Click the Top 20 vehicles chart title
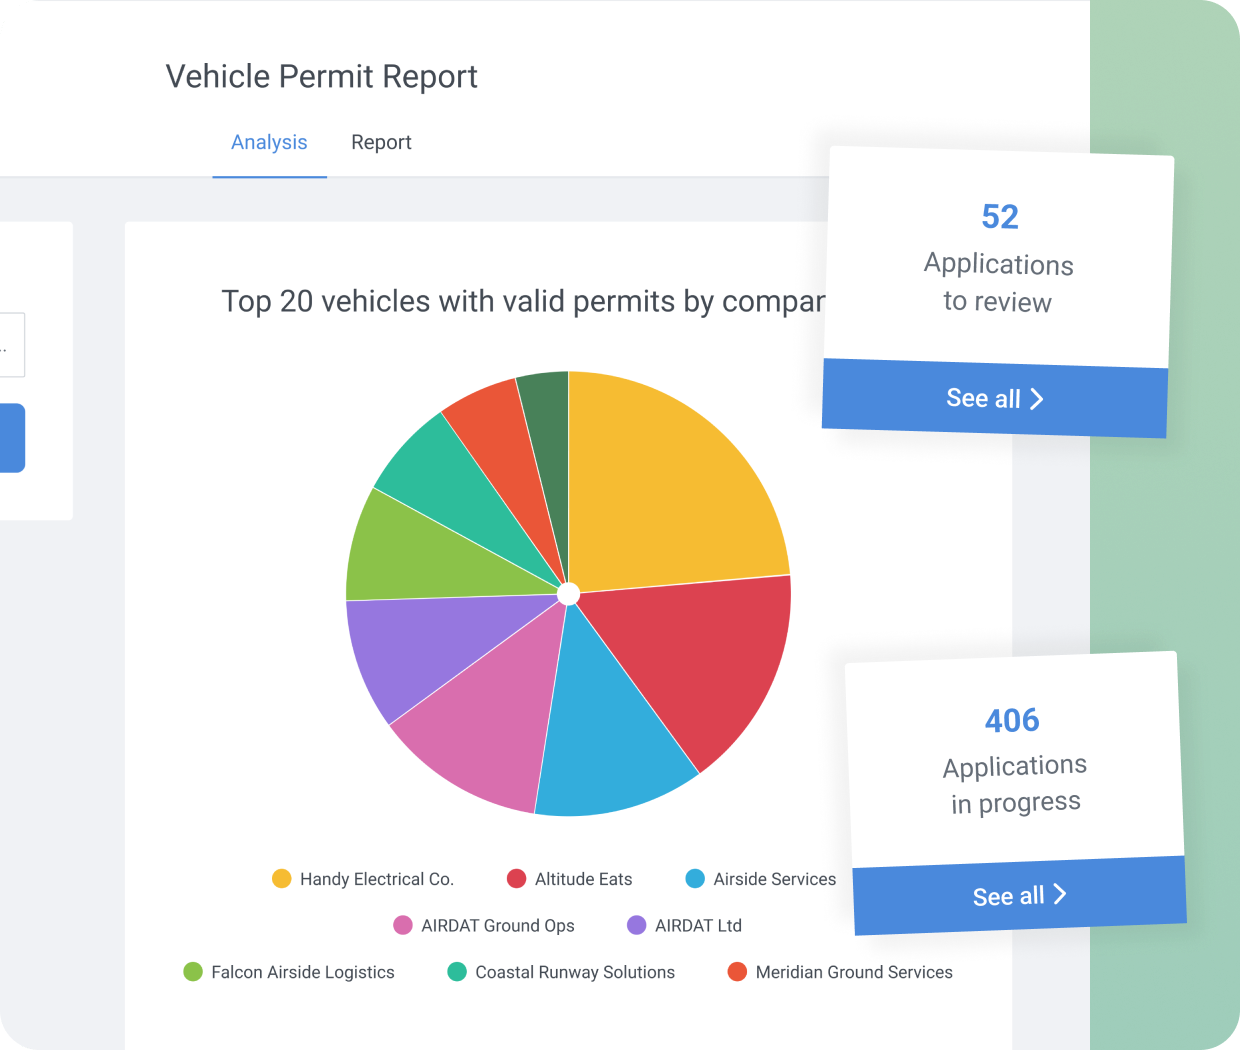1240x1050 pixels. click(x=523, y=301)
